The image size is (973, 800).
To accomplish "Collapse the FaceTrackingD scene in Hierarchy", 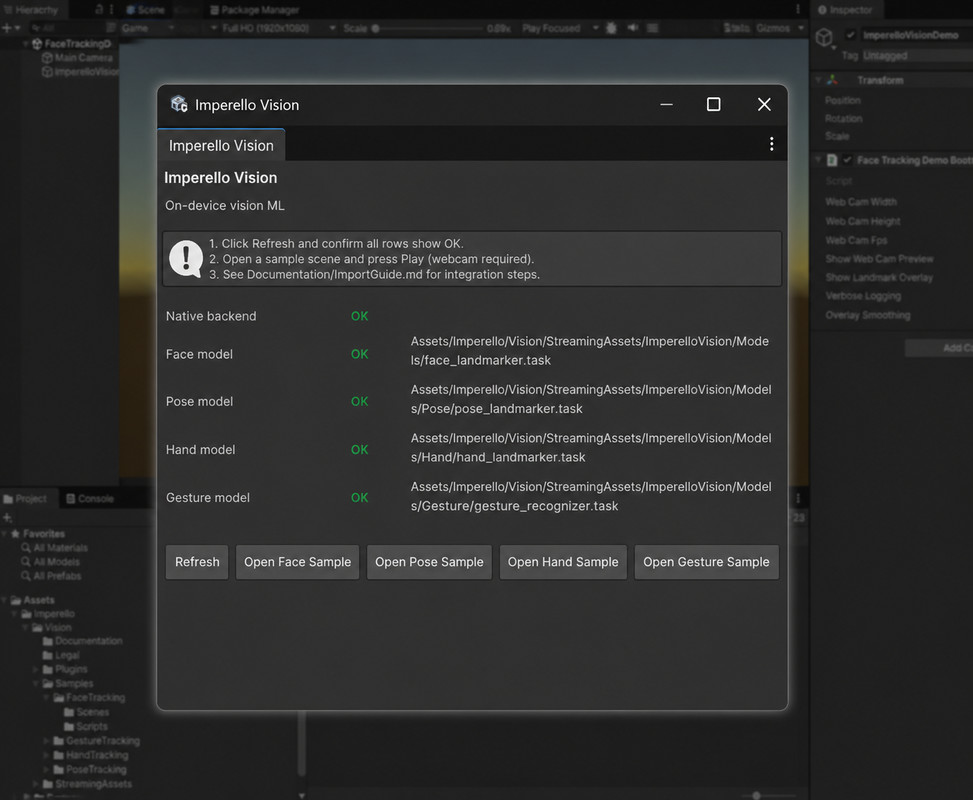I will pos(25,43).
